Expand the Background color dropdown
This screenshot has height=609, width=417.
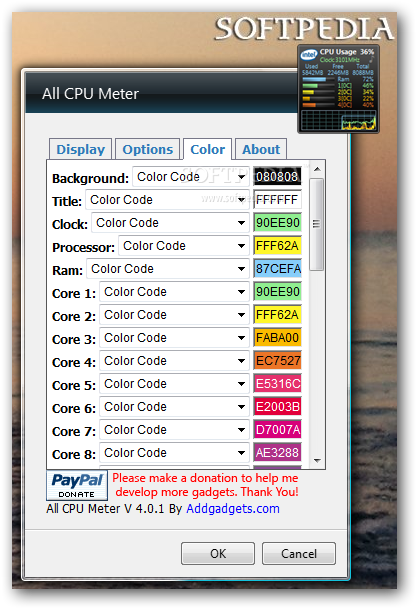point(191,177)
